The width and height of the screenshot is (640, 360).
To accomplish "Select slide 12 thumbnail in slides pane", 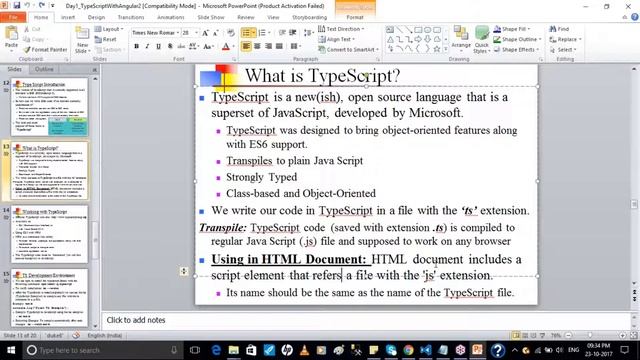I will [x=50, y=107].
